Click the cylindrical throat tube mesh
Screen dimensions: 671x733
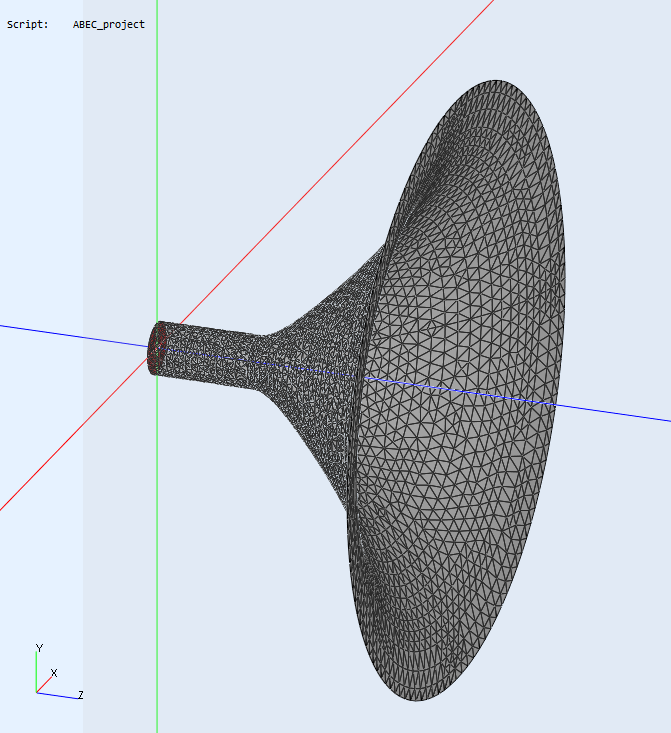[x=210, y=355]
